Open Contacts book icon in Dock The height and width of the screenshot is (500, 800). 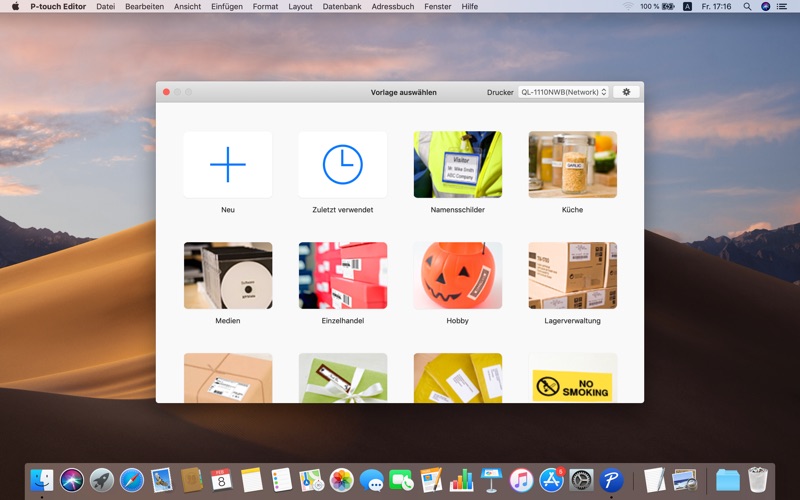pyautogui.click(x=192, y=480)
